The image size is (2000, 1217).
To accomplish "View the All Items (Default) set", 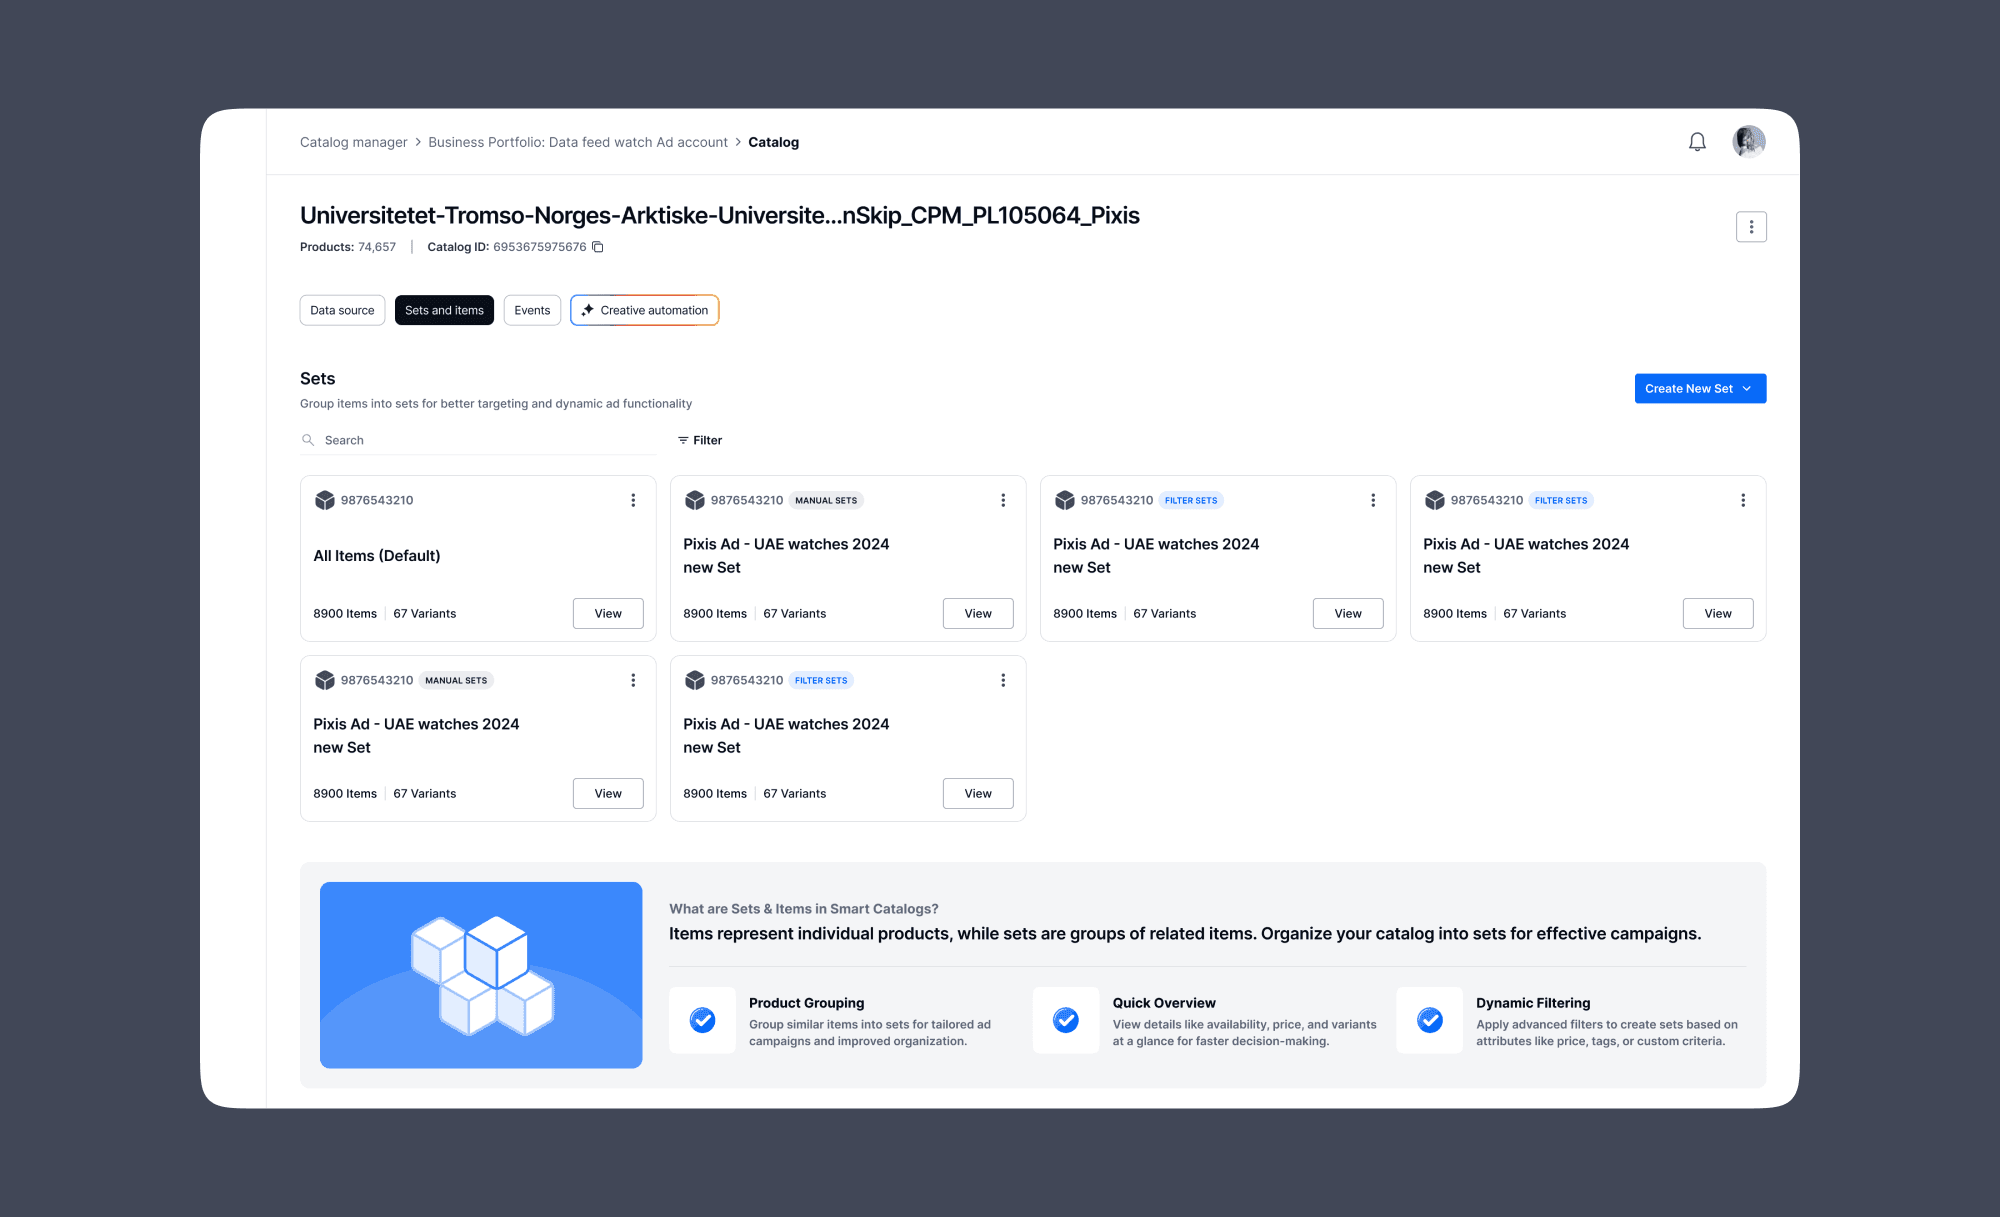I will (x=608, y=613).
